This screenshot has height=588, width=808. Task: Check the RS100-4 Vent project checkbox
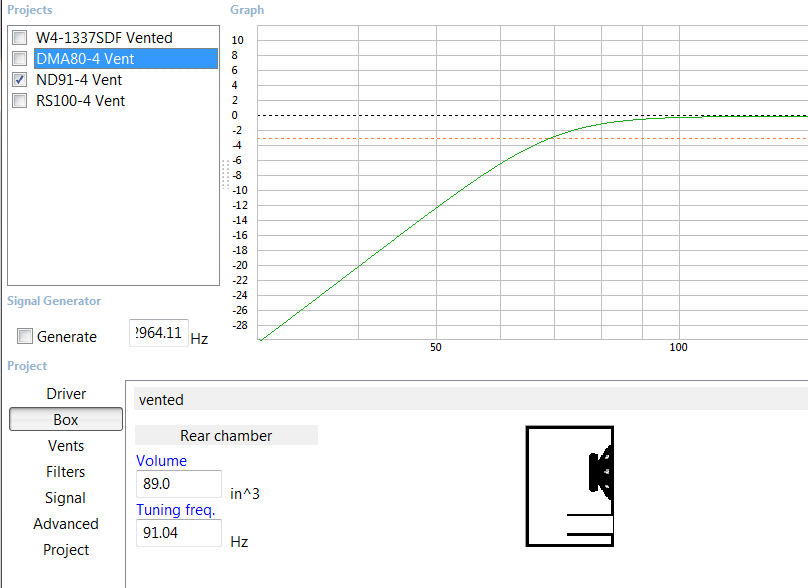[x=20, y=100]
